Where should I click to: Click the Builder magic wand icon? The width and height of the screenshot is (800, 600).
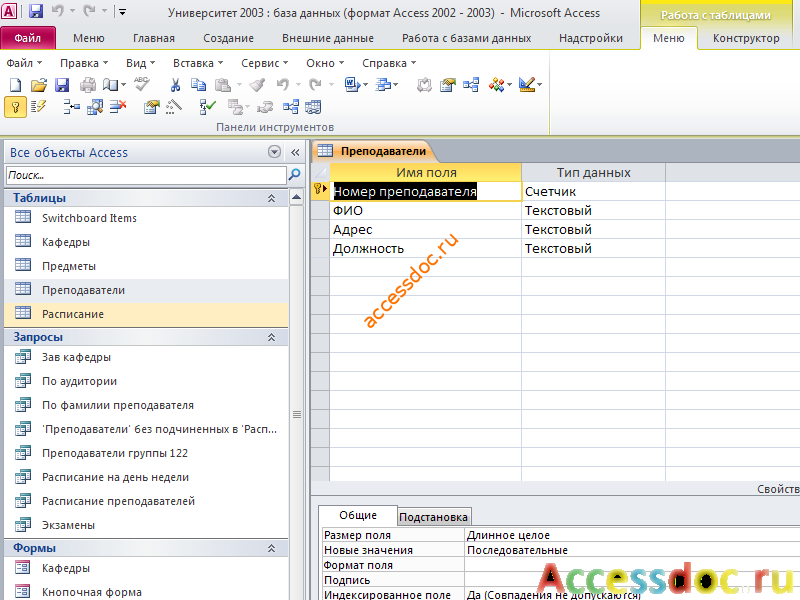click(x=174, y=107)
